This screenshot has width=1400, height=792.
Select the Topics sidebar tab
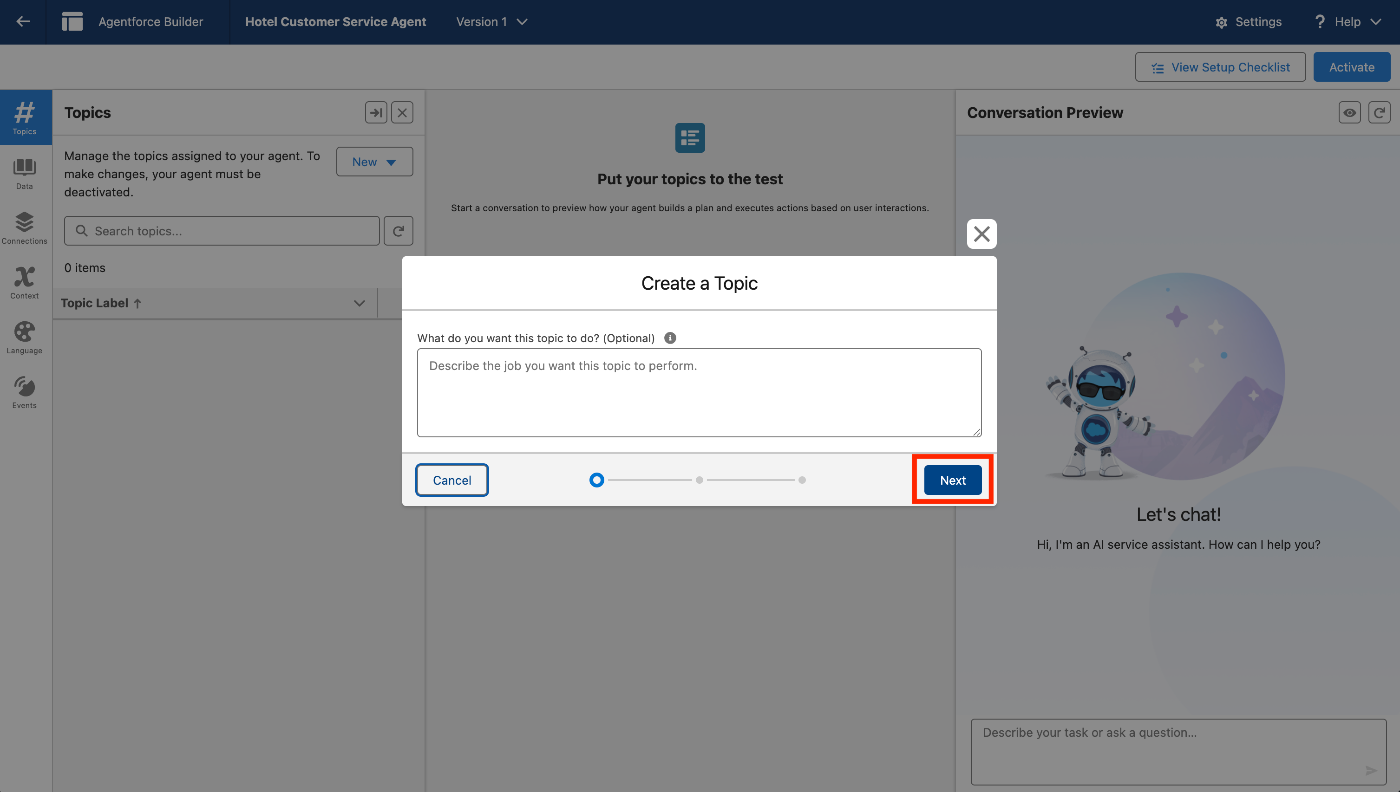click(x=25, y=117)
